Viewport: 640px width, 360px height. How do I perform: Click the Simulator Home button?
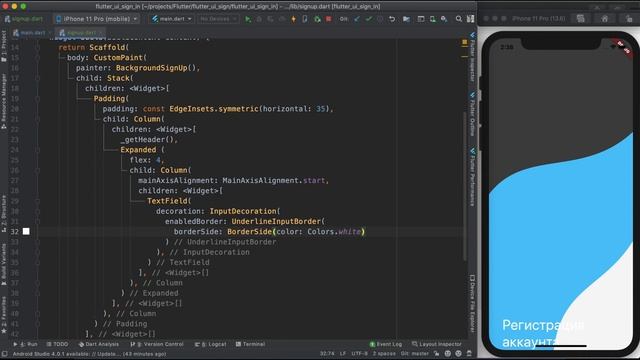[604, 19]
